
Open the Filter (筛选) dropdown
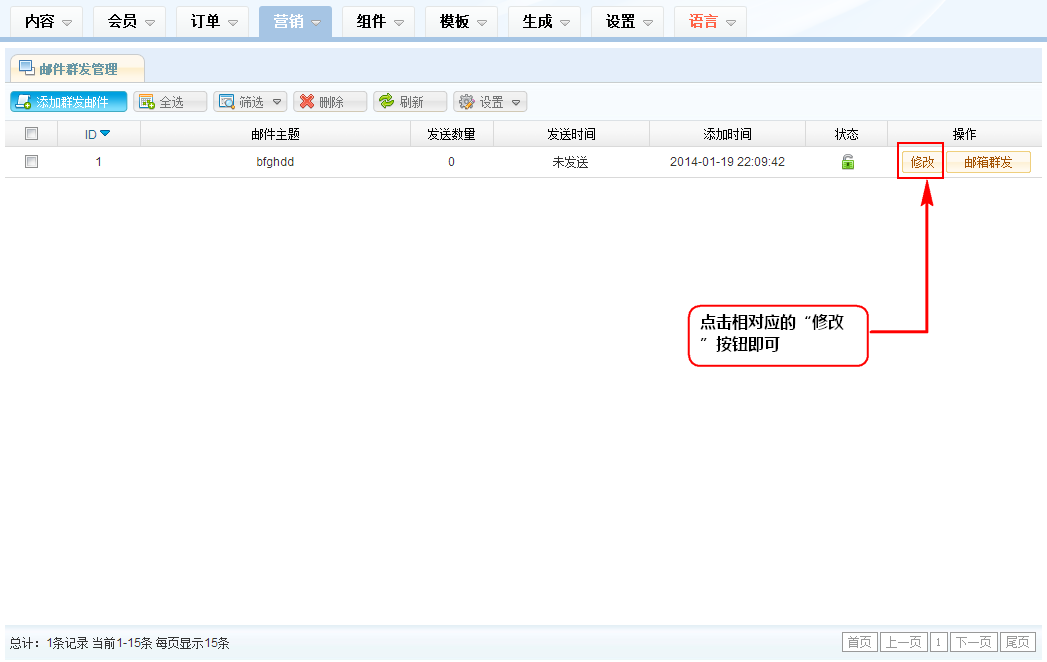tap(250, 102)
